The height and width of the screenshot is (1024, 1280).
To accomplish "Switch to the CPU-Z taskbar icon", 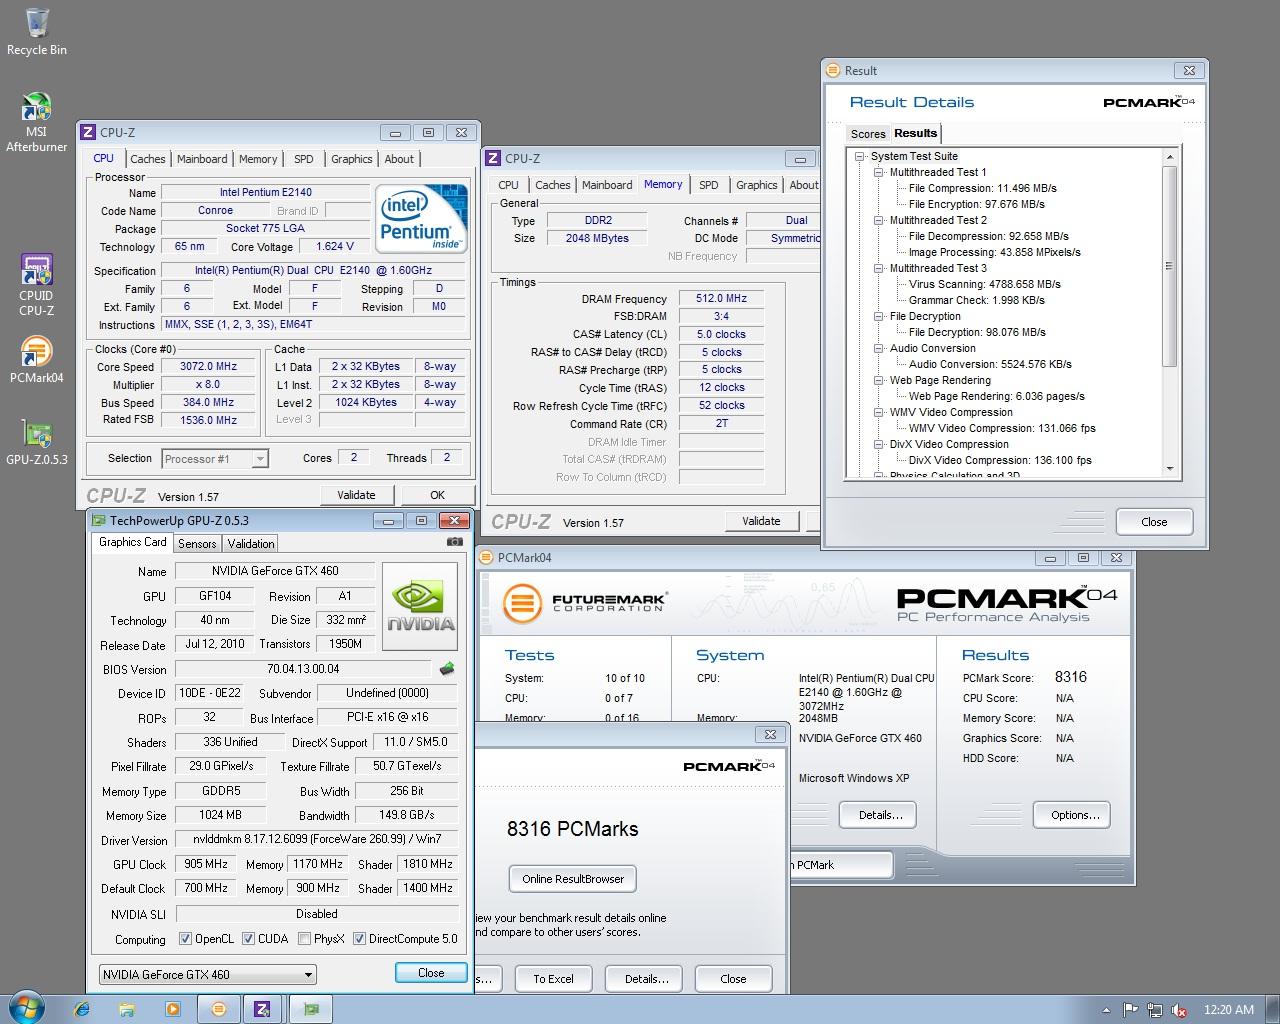I will tap(263, 1009).
